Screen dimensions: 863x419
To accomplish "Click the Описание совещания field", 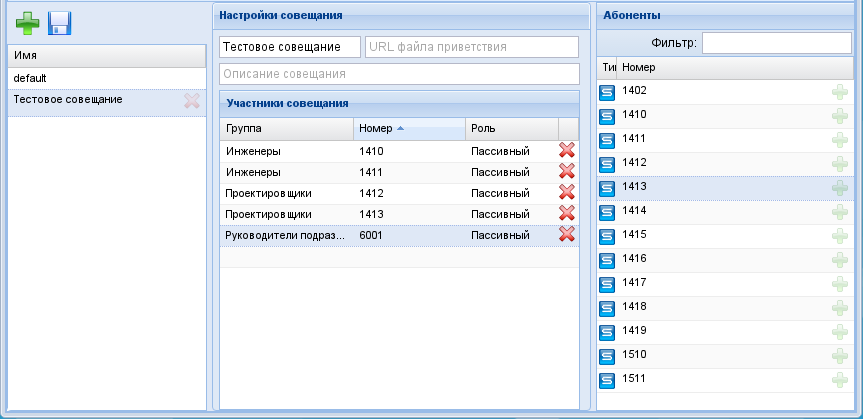I will coord(399,74).
